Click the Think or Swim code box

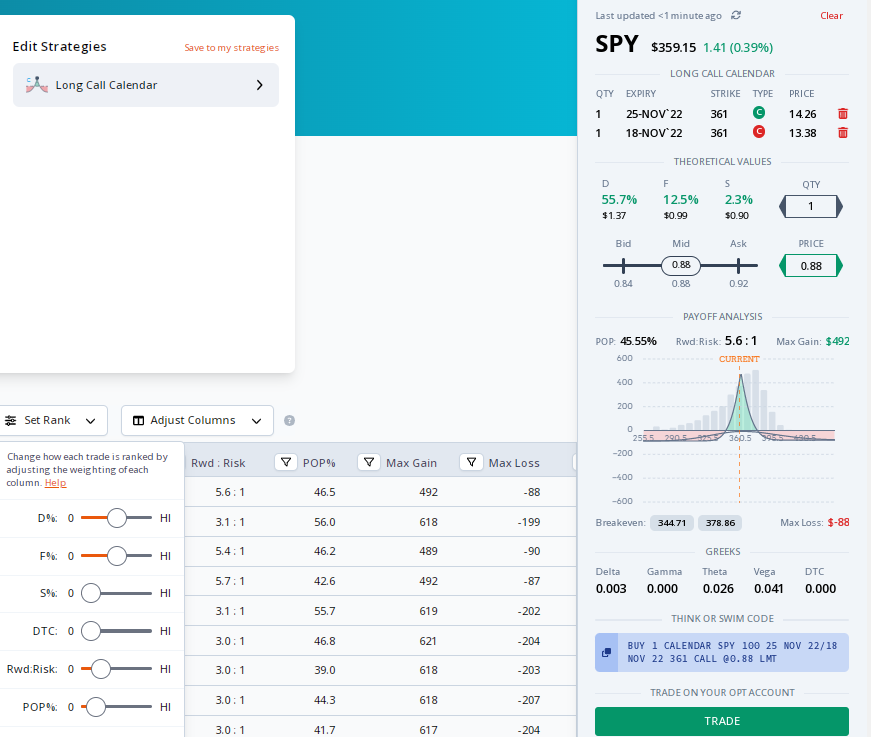tap(722, 652)
